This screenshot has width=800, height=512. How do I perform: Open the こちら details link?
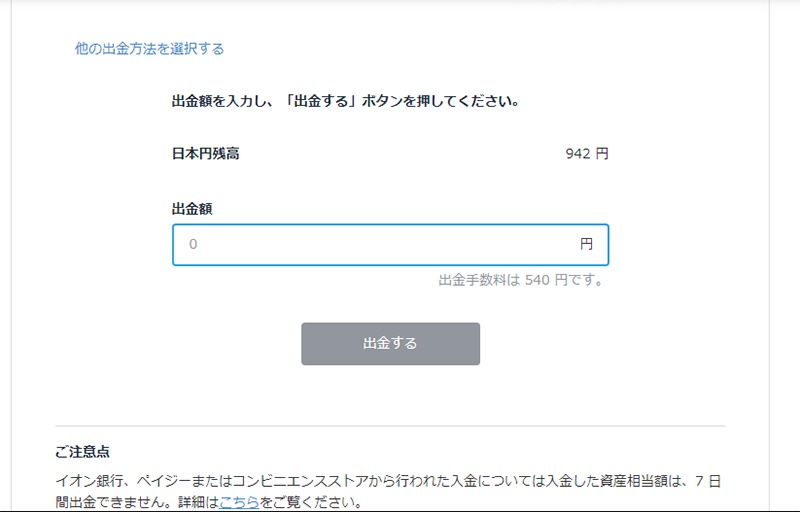coord(239,502)
